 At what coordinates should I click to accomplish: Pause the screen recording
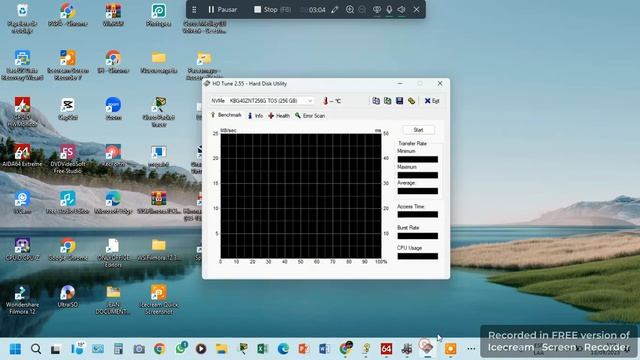[x=222, y=9]
